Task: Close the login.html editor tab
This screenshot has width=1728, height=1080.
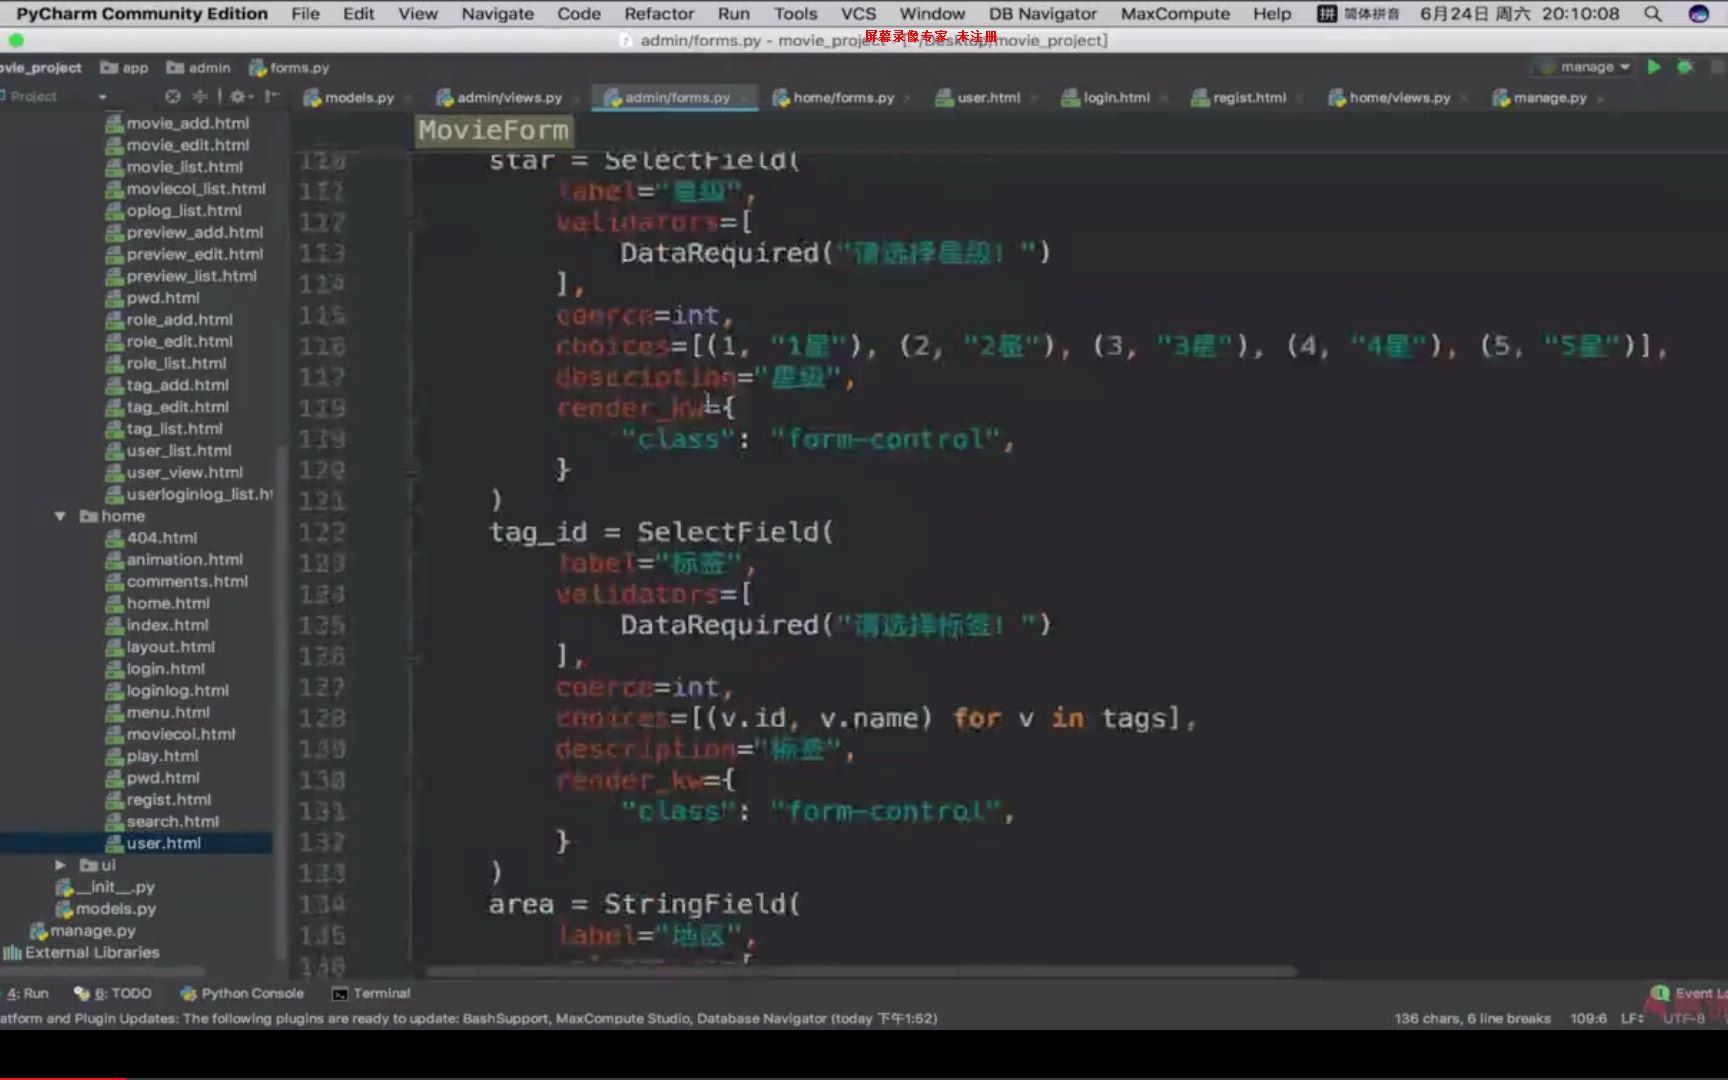Action: tap(1163, 98)
